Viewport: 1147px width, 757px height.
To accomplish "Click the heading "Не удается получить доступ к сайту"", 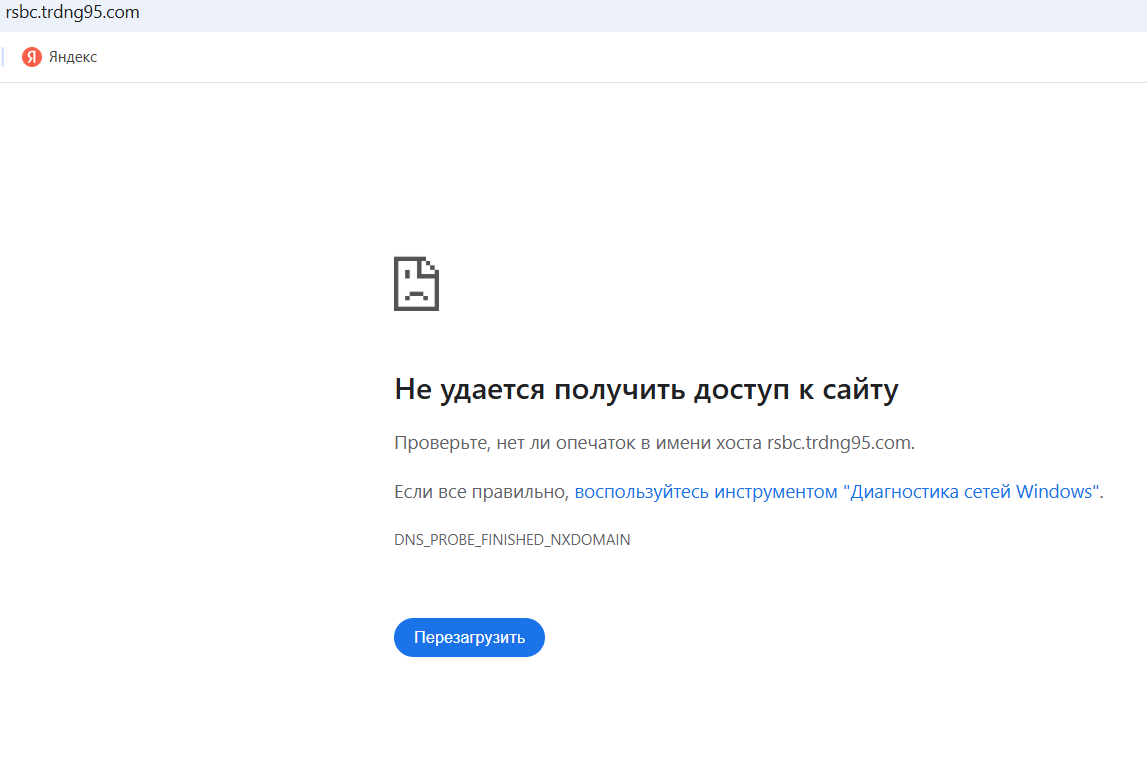I will pyautogui.click(x=646, y=389).
